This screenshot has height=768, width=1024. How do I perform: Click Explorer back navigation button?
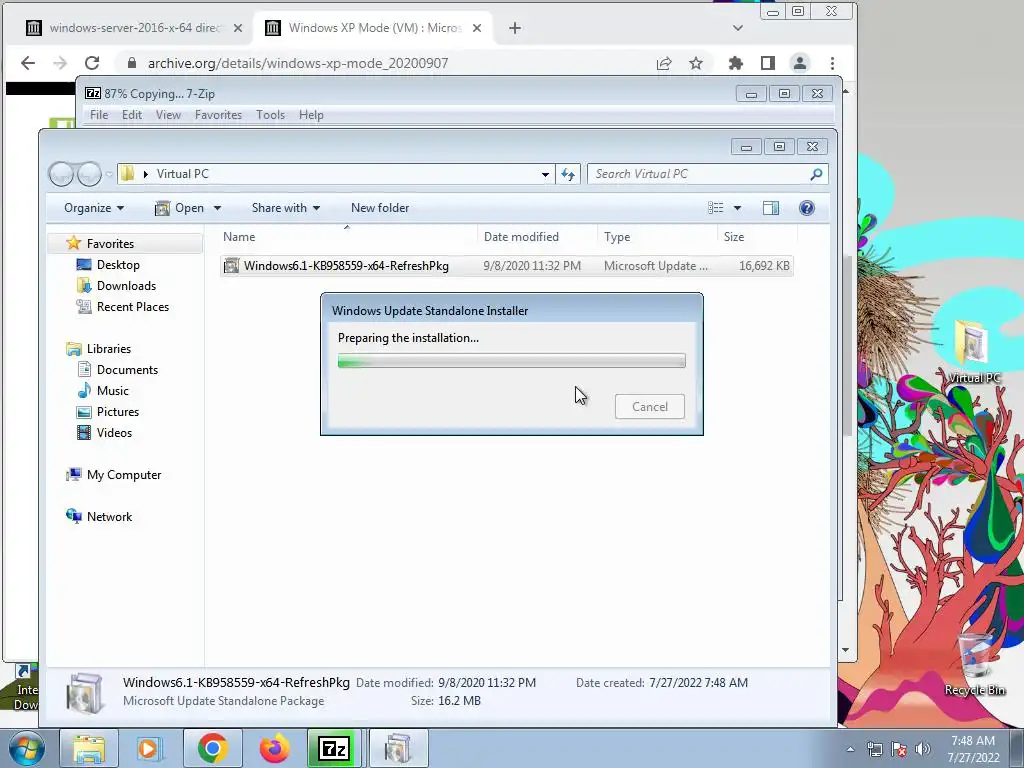click(61, 174)
